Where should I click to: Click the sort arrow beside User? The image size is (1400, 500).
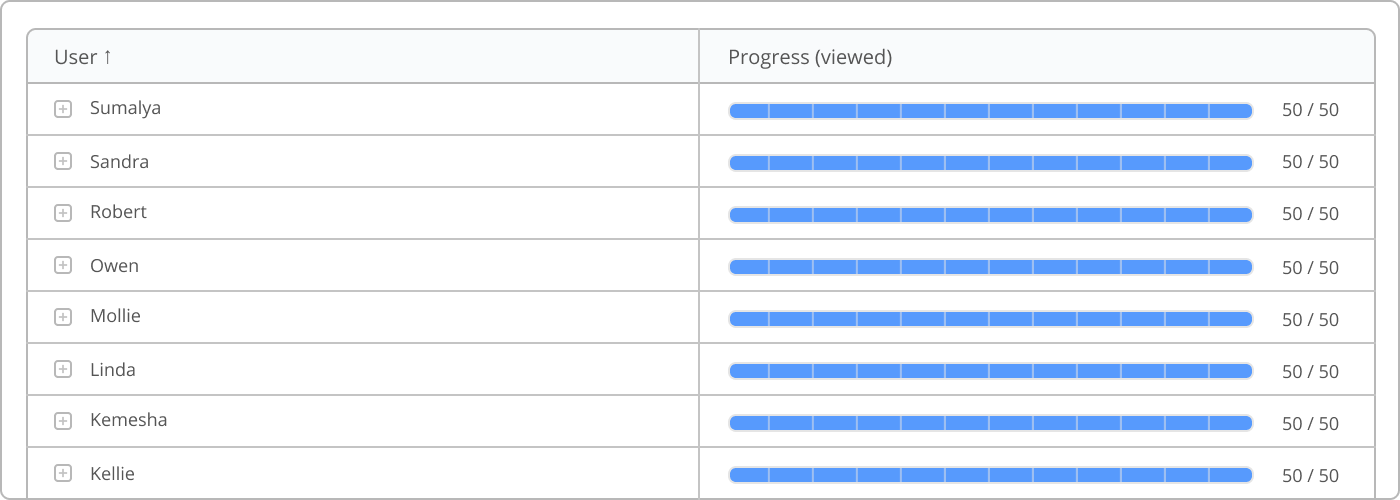[x=107, y=57]
